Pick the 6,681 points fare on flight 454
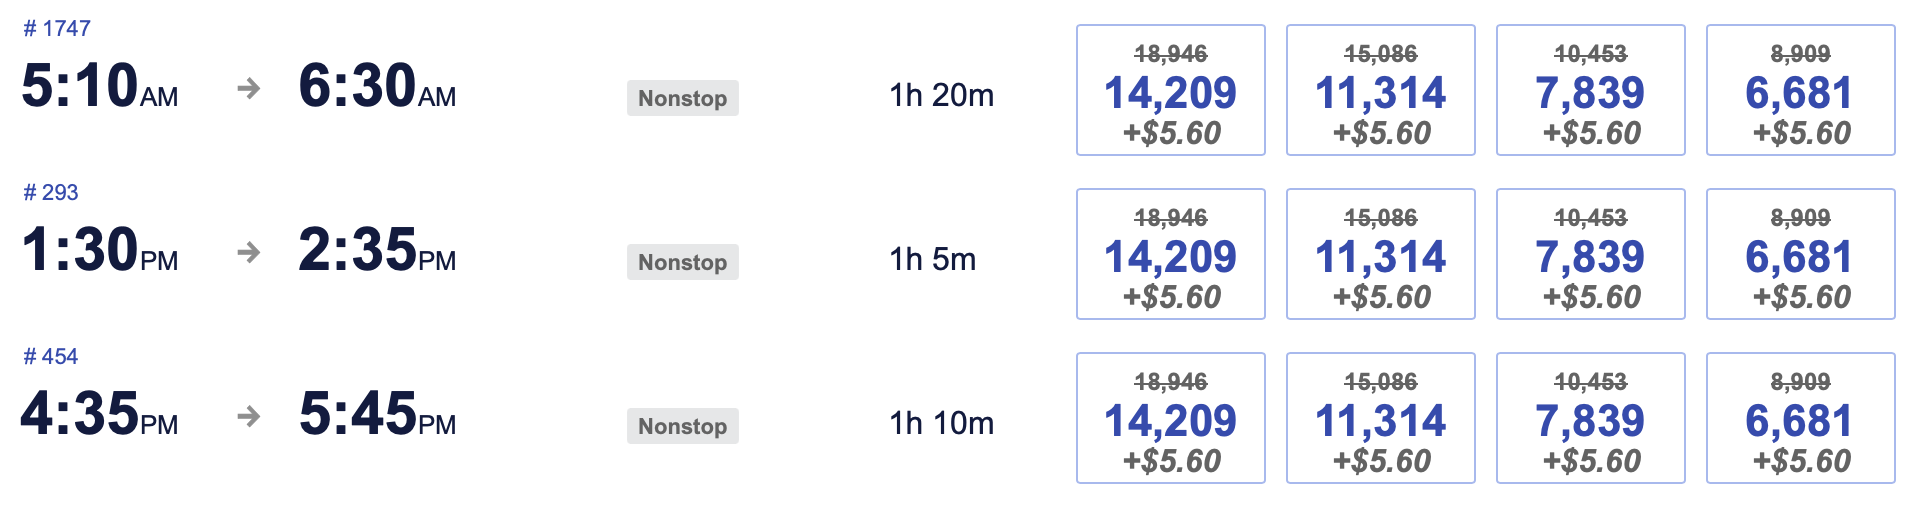 [x=1800, y=419]
